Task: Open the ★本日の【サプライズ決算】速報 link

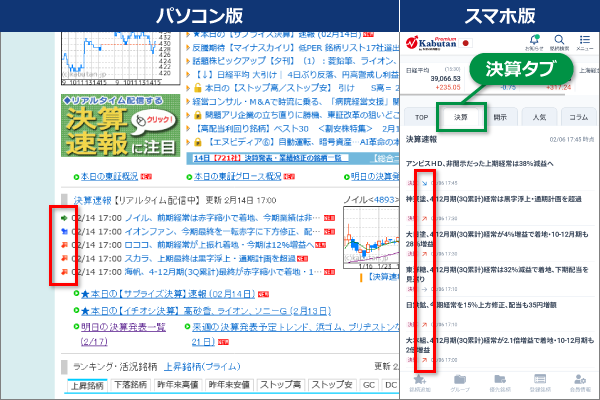Action: 168,294
